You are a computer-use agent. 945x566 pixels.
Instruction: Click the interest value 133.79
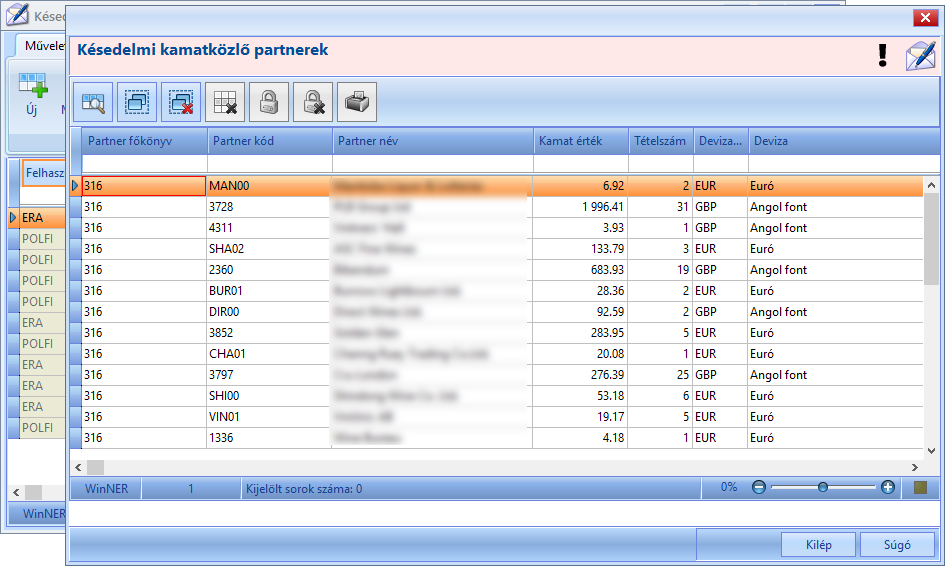click(607, 249)
